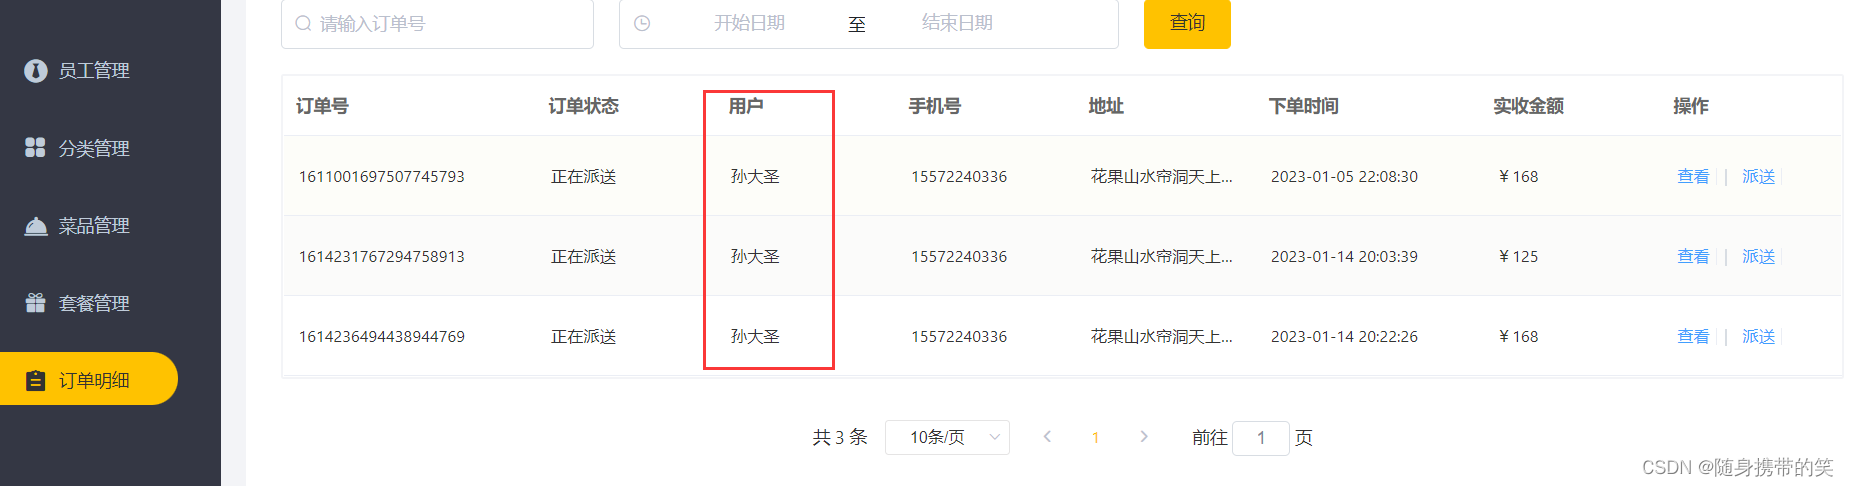The height and width of the screenshot is (486, 1849).
Task: Click time 2023-01-14 20:22:26
Action: click(x=1344, y=337)
